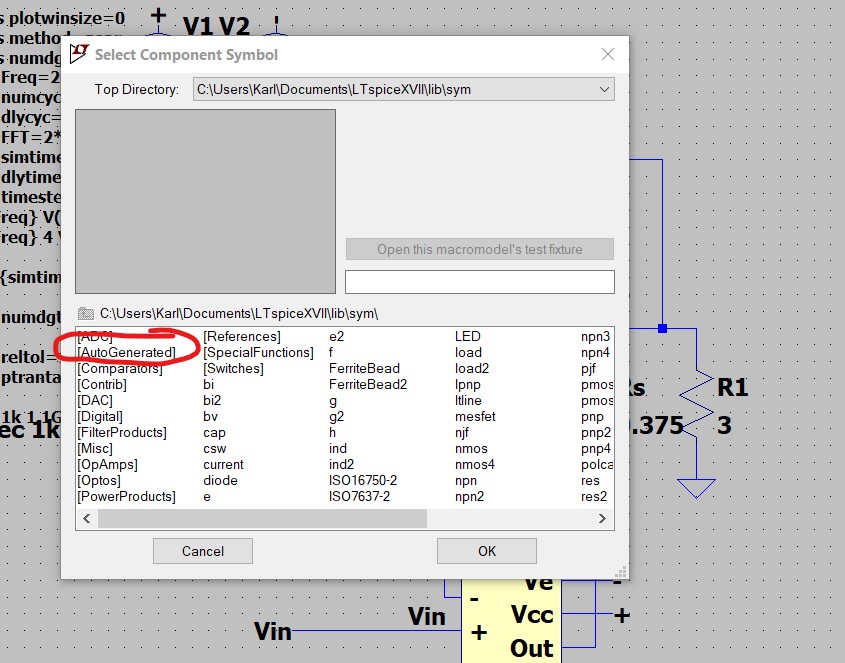Select the bi component
The height and width of the screenshot is (663, 845).
pyautogui.click(x=209, y=384)
